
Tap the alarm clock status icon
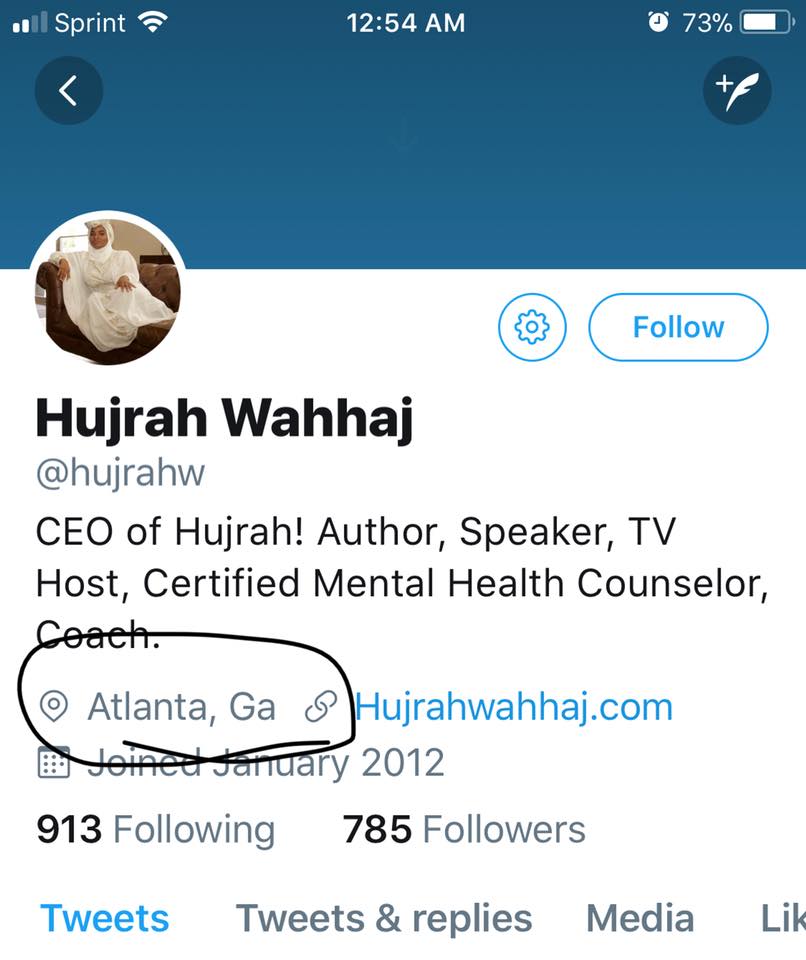658,23
